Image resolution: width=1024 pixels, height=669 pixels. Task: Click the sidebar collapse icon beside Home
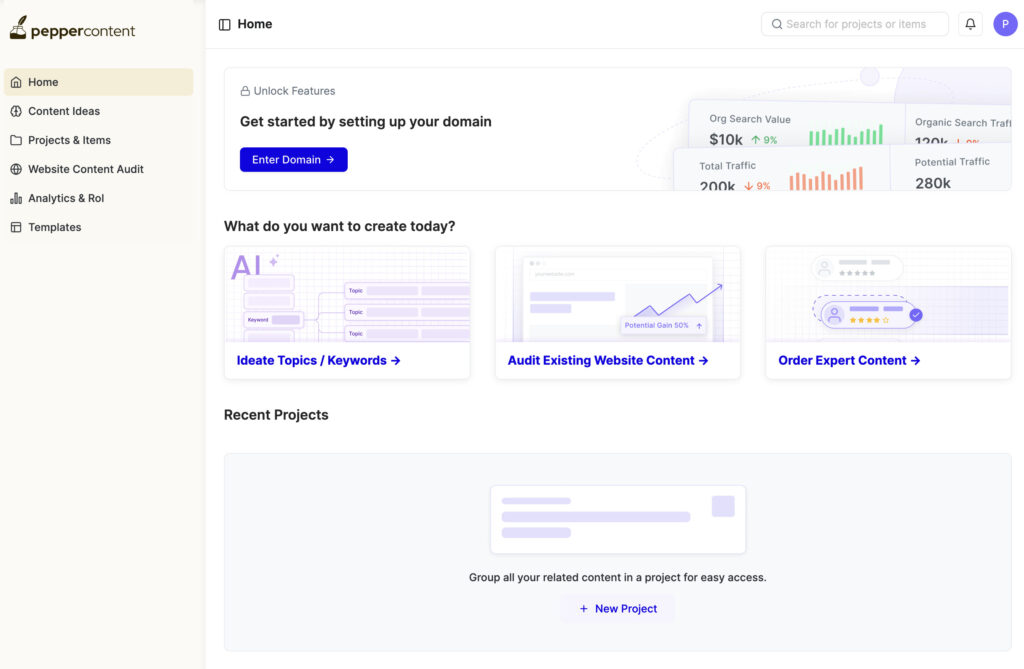click(222, 23)
